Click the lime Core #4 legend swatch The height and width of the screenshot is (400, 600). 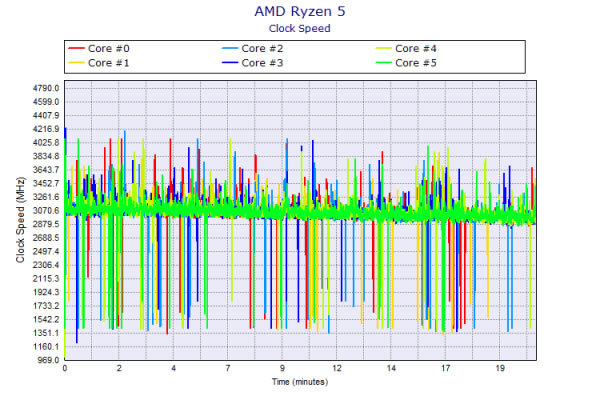384,49
